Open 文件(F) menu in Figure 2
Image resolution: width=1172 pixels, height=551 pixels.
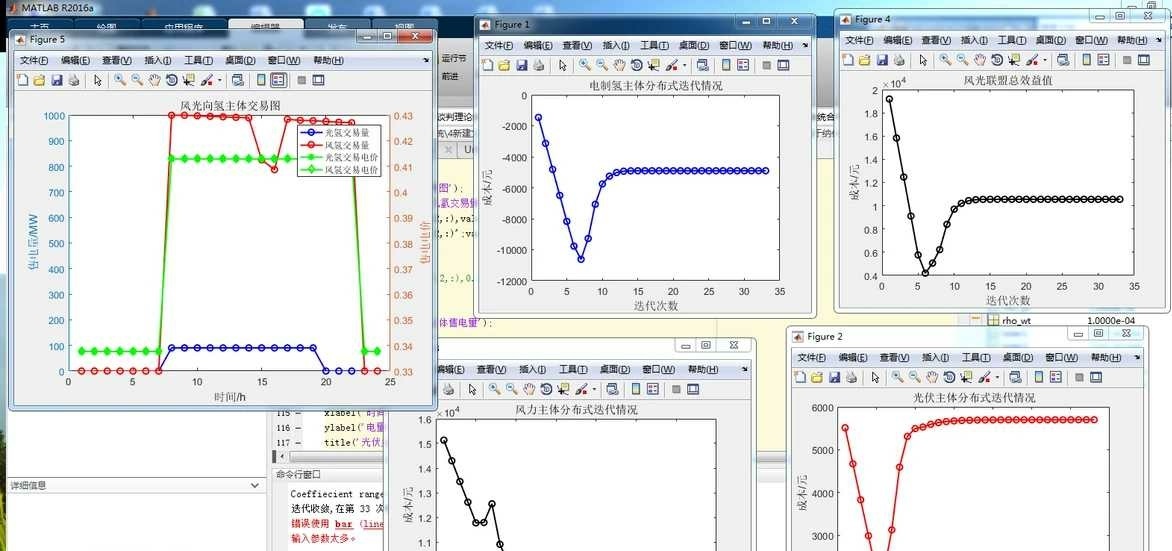pos(812,358)
